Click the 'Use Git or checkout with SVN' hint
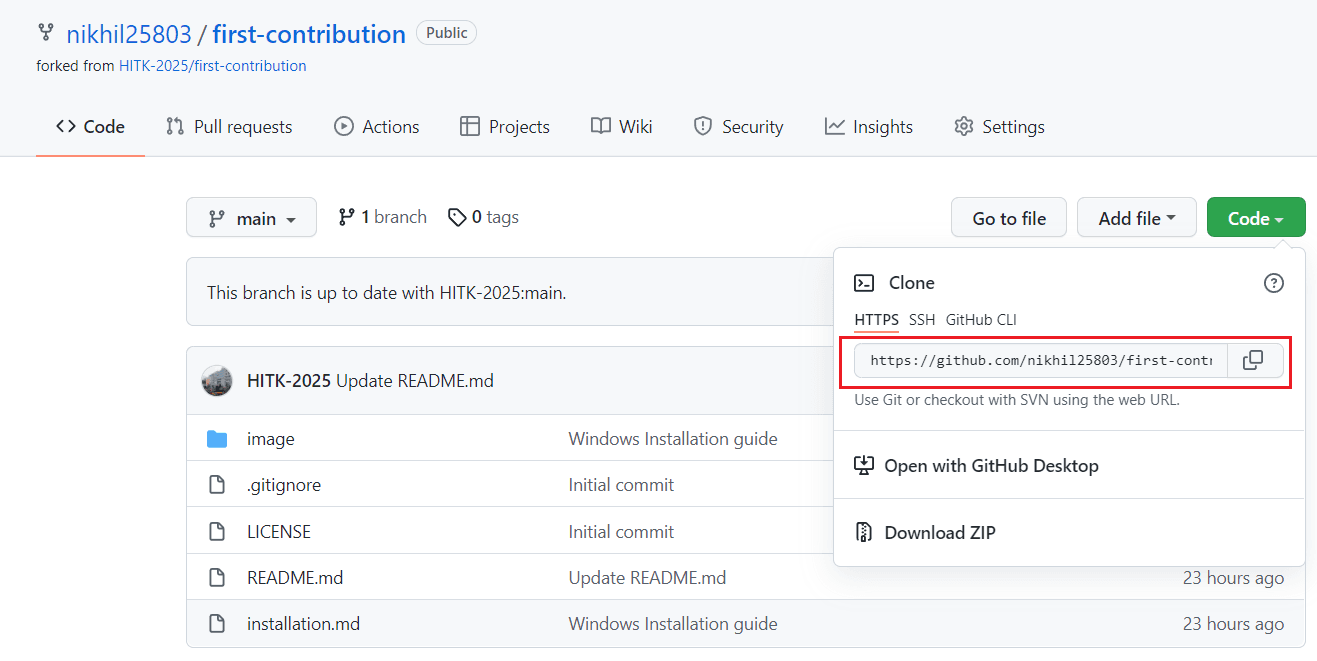The width and height of the screenshot is (1317, 661). click(x=1017, y=400)
